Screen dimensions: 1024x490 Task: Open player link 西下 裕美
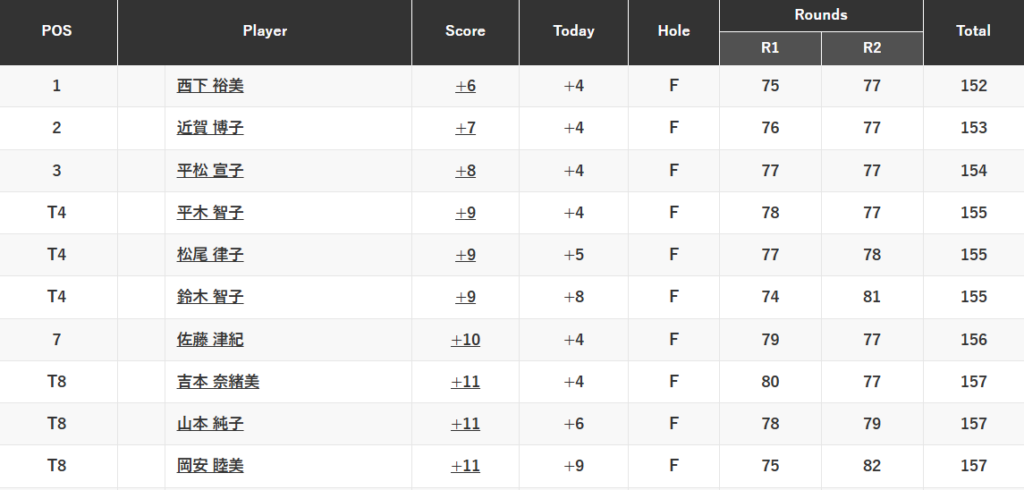(210, 86)
